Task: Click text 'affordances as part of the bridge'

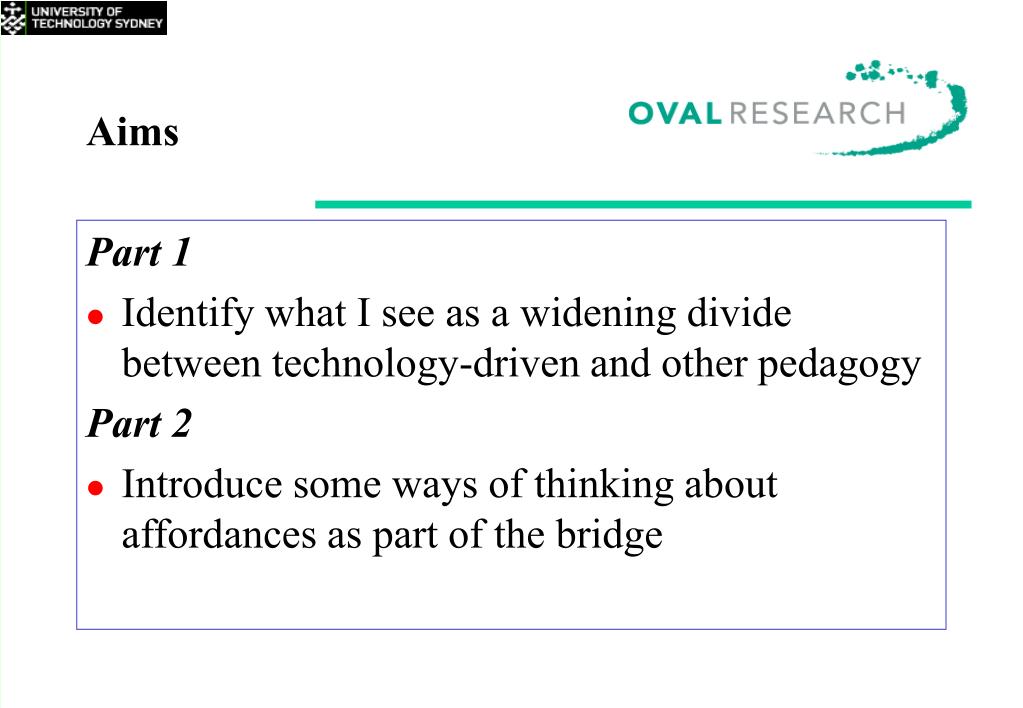Action: pos(392,535)
